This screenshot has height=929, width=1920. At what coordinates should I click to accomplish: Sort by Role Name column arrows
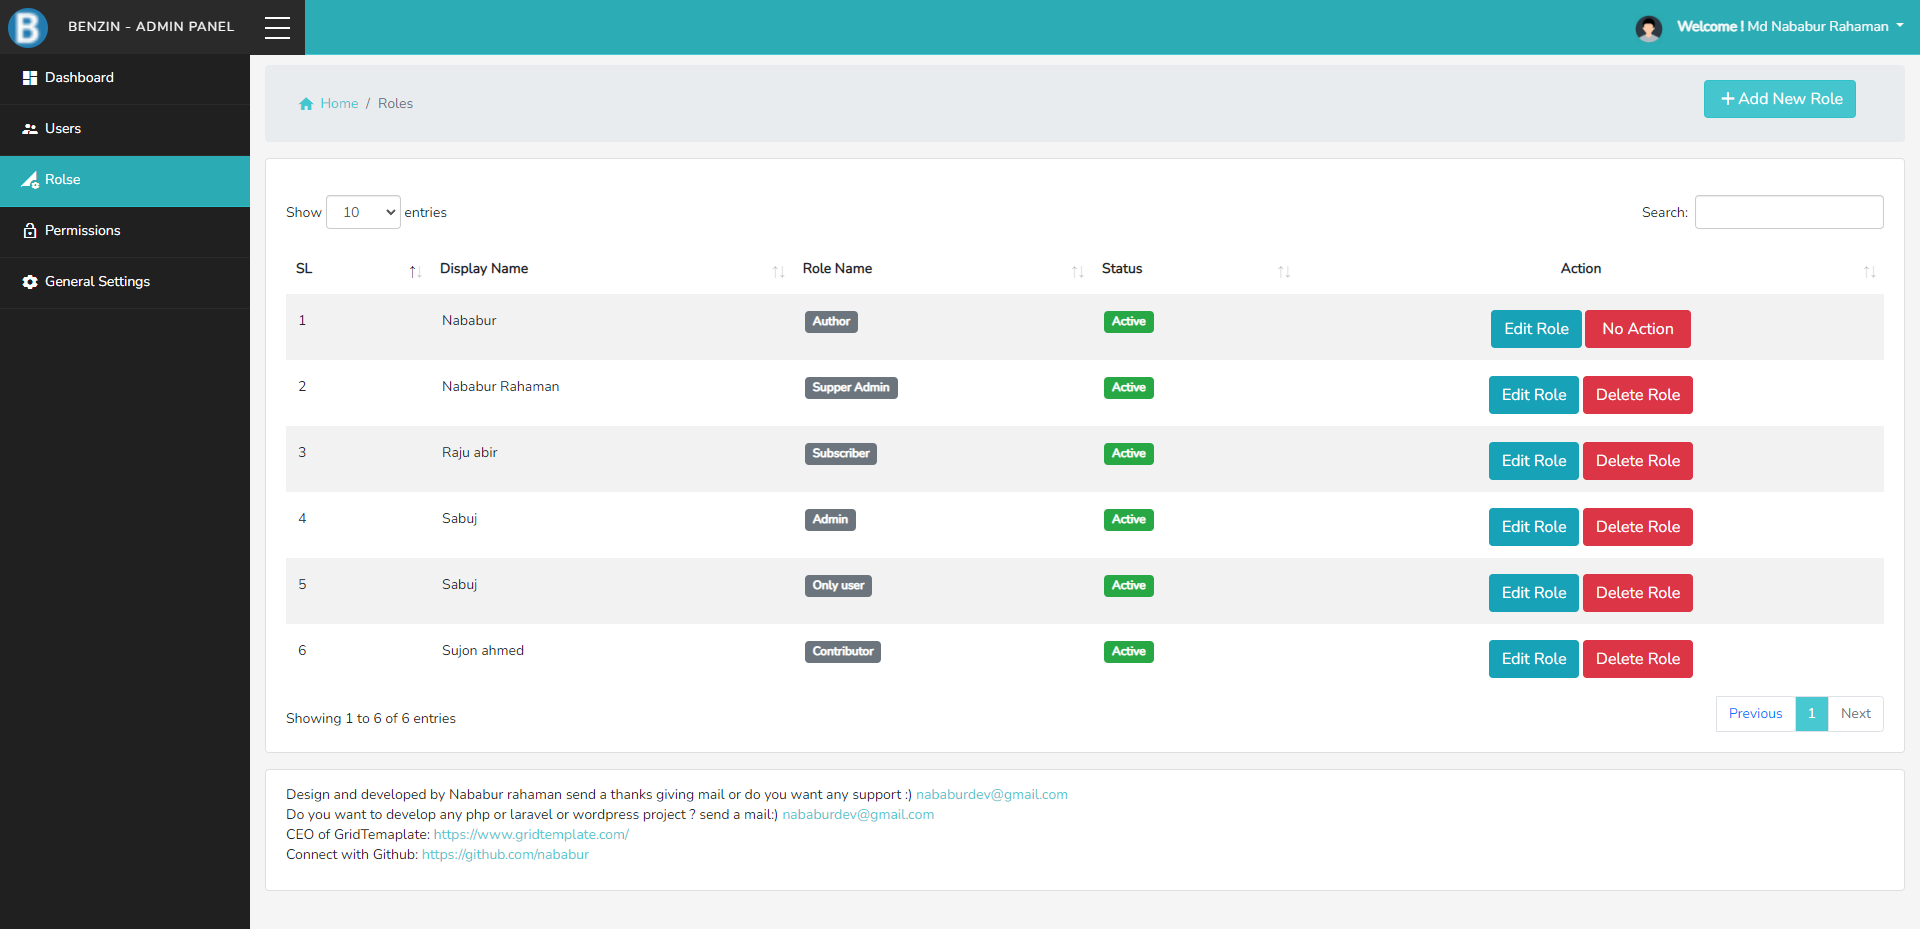1077,272
